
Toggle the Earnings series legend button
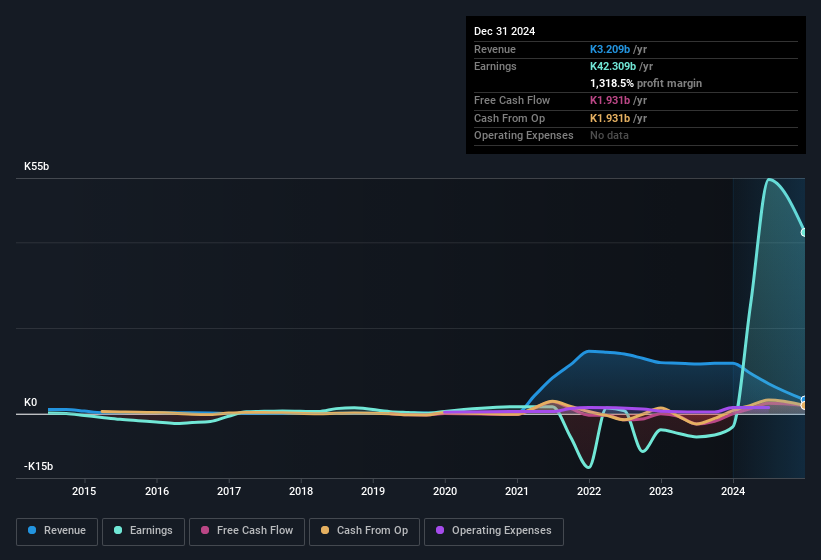coord(143,531)
